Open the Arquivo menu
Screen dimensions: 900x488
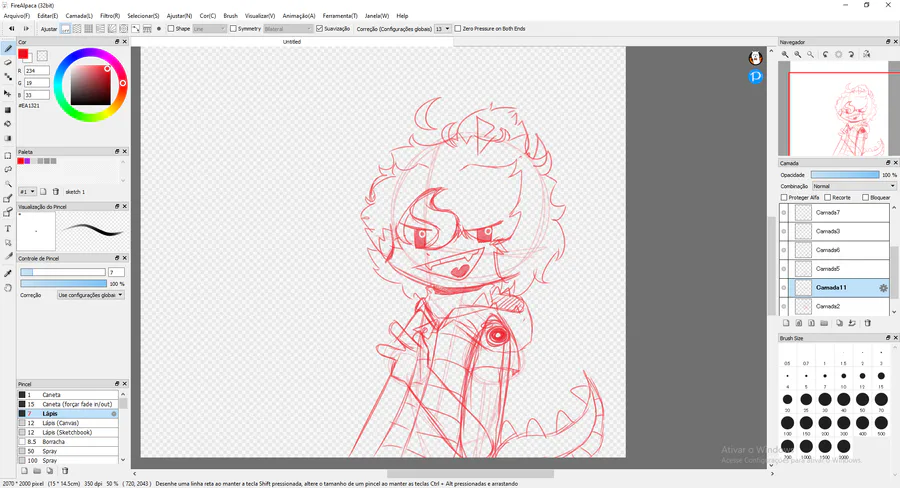pyautogui.click(x=17, y=16)
